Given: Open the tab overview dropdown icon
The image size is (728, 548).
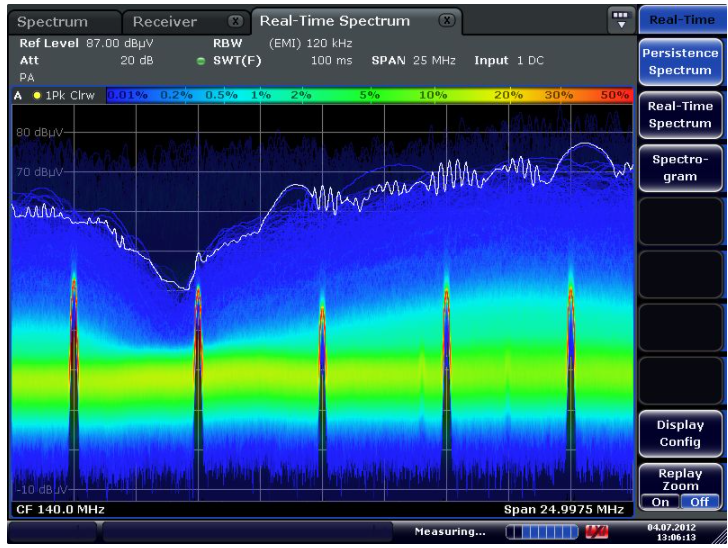Looking at the screenshot, I should 621,20.
